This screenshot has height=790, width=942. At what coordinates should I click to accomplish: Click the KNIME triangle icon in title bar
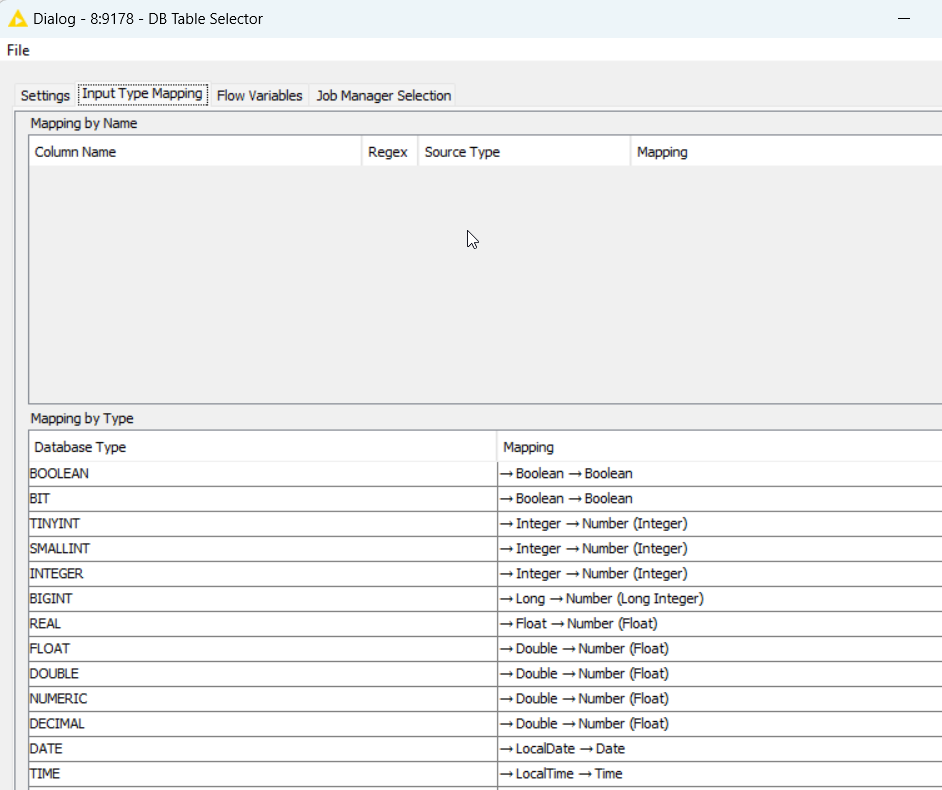[17, 19]
